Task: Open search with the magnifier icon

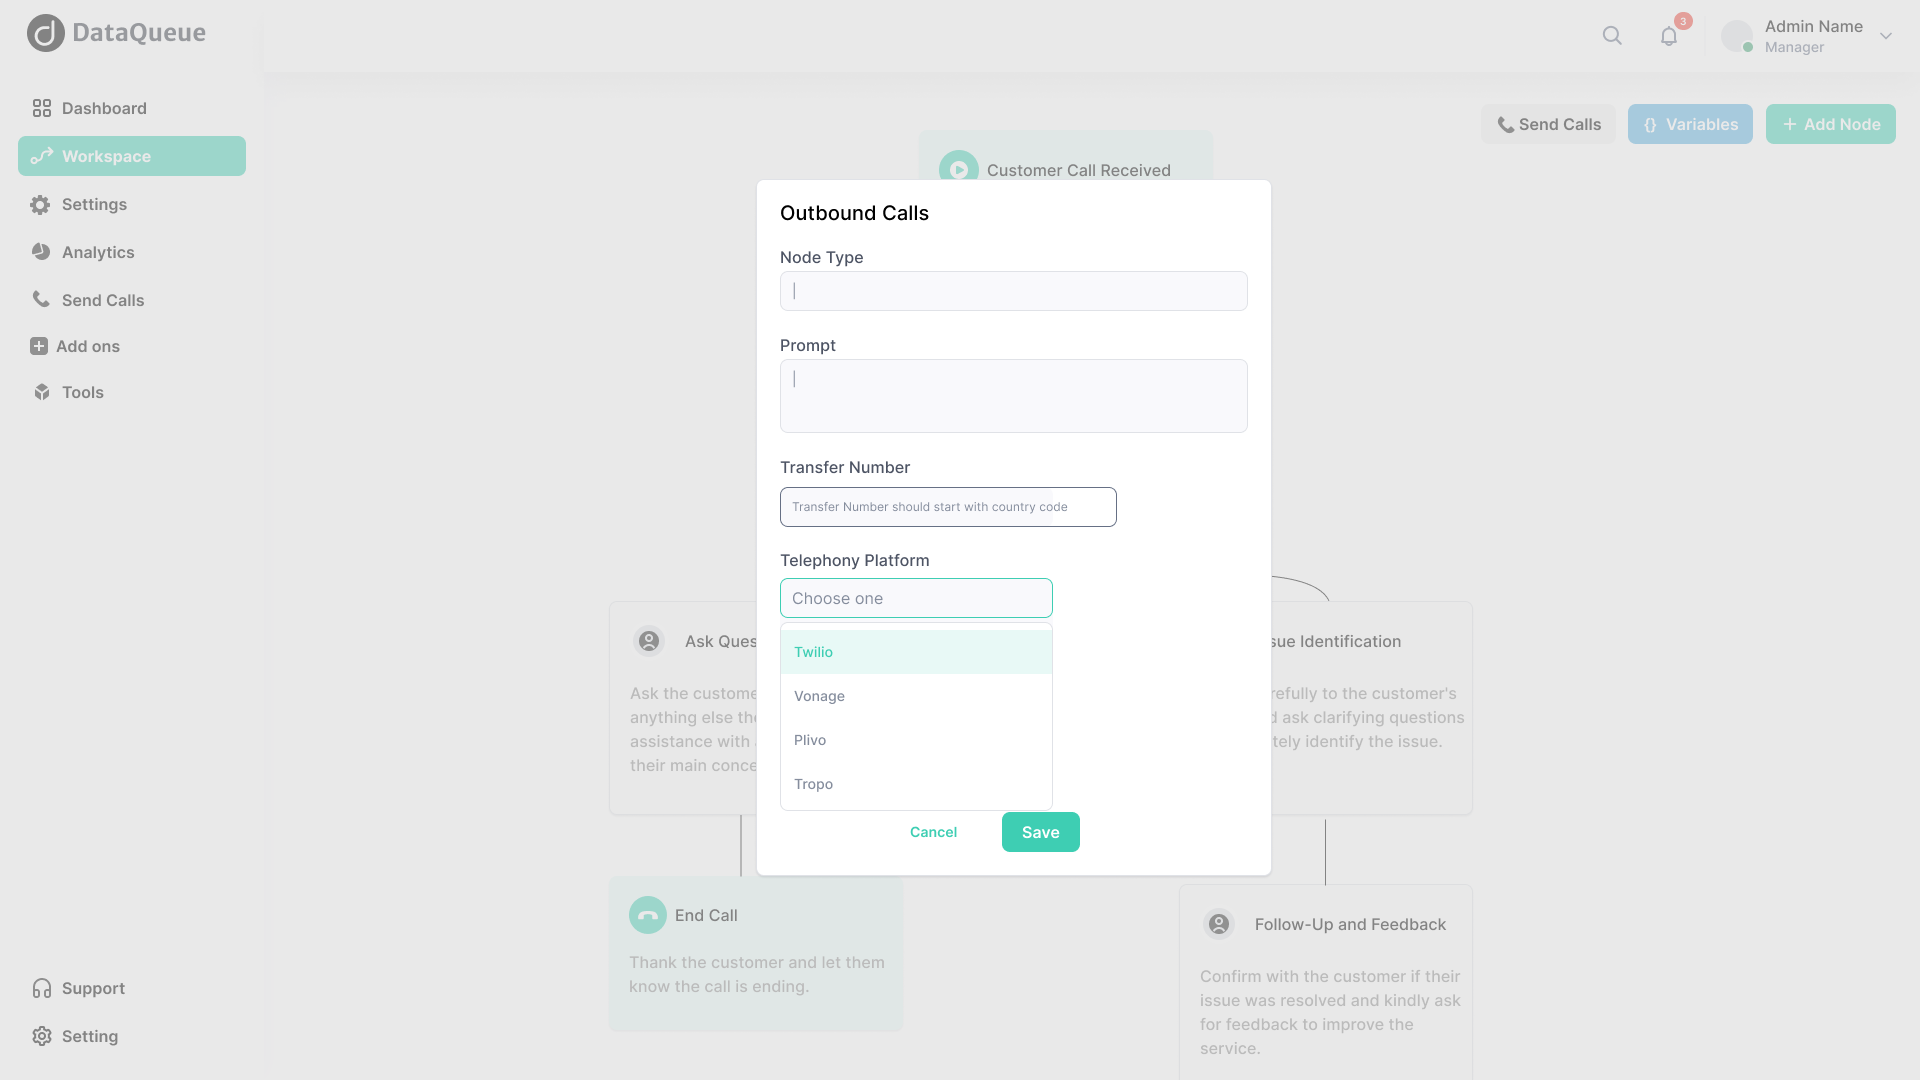Action: (1612, 36)
